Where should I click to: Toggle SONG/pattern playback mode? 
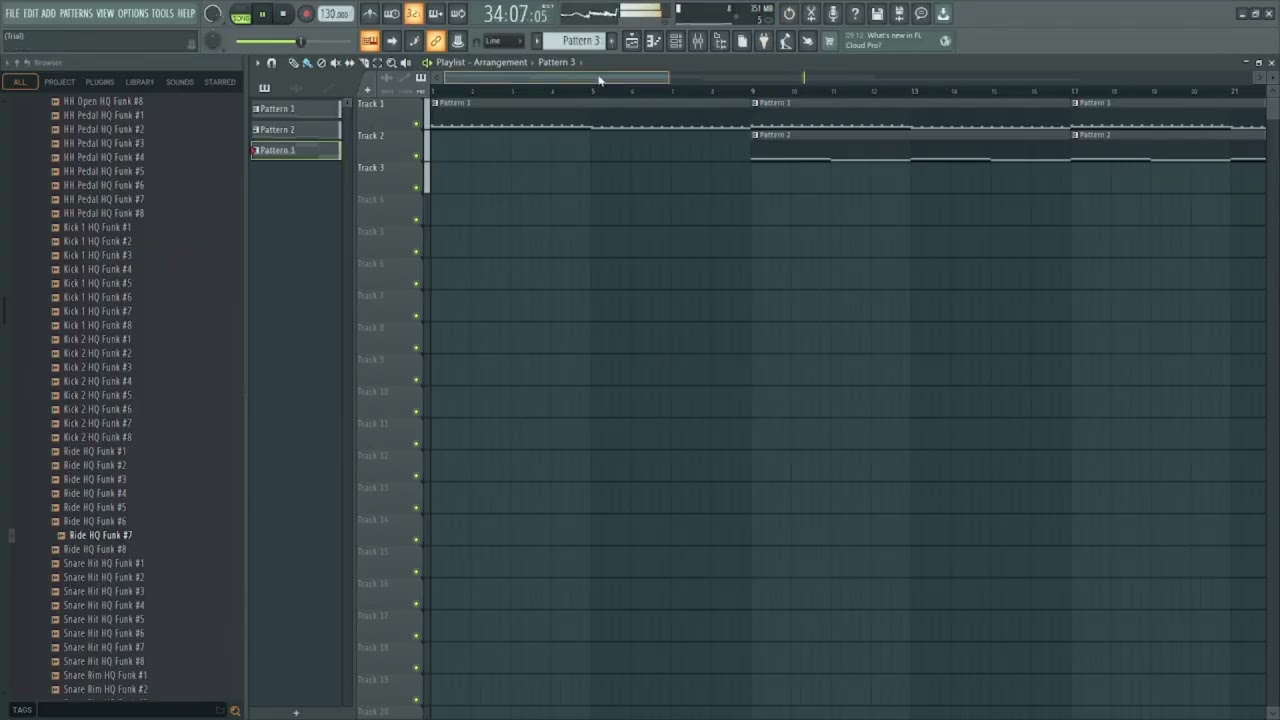[241, 15]
